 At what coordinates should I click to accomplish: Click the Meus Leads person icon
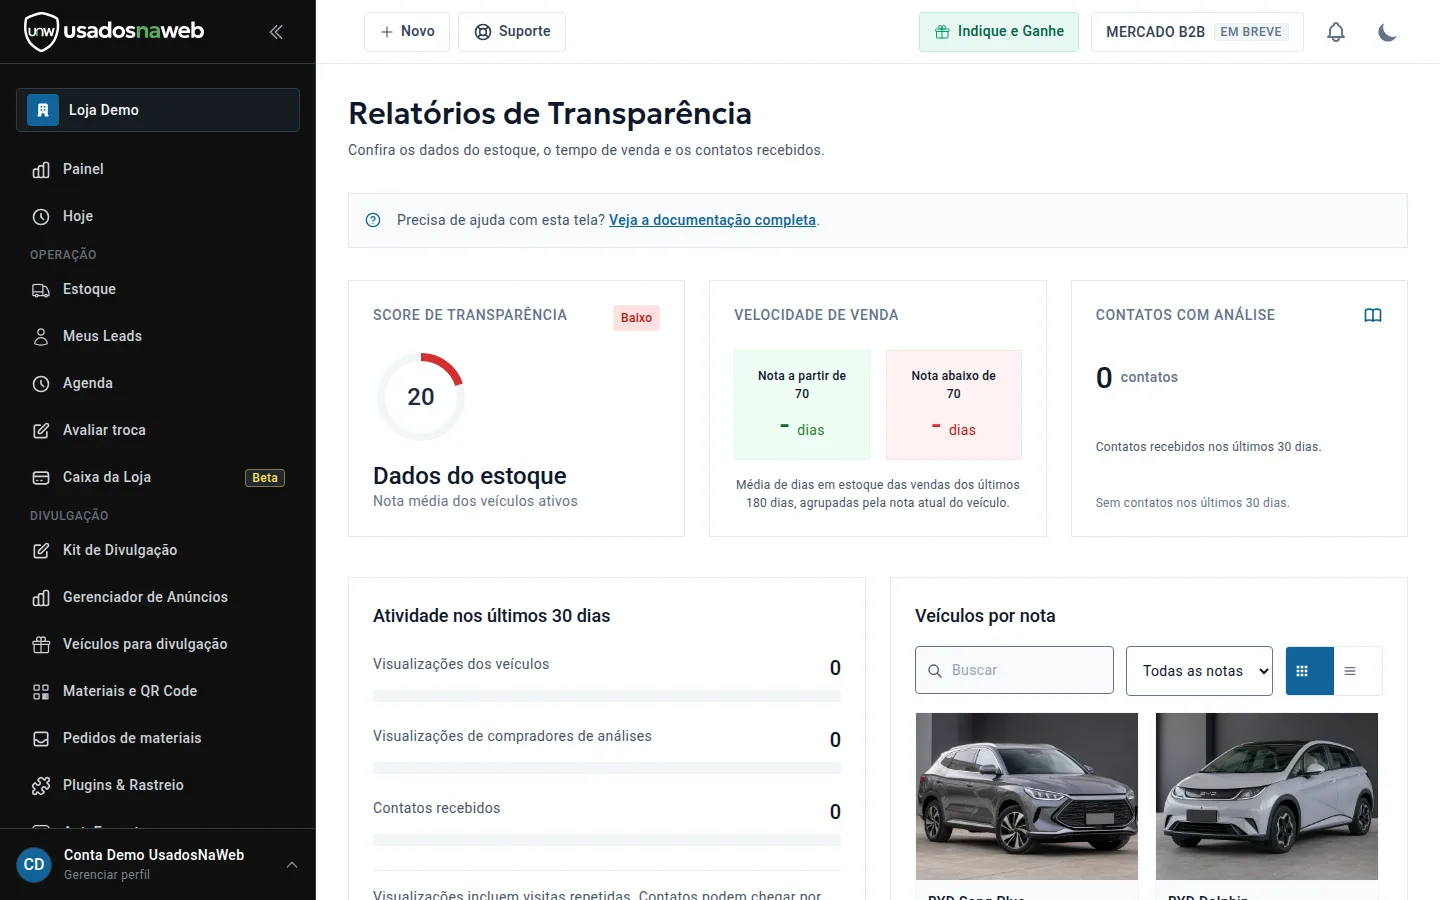pos(41,337)
